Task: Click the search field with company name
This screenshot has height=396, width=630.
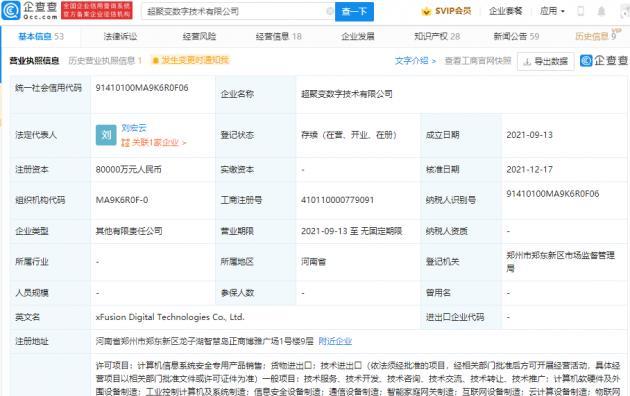Action: [238, 11]
